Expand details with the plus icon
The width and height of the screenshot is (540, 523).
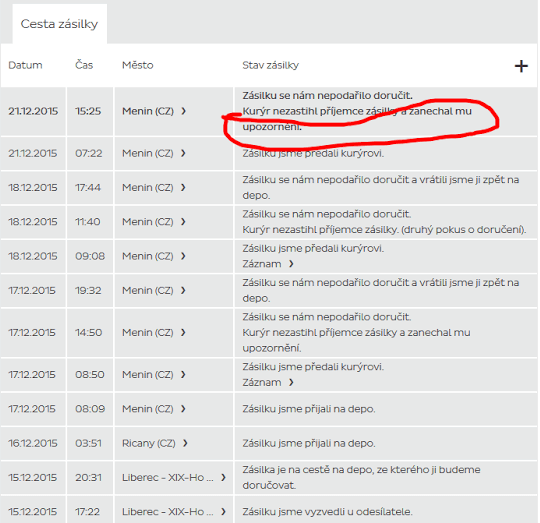pyautogui.click(x=521, y=66)
